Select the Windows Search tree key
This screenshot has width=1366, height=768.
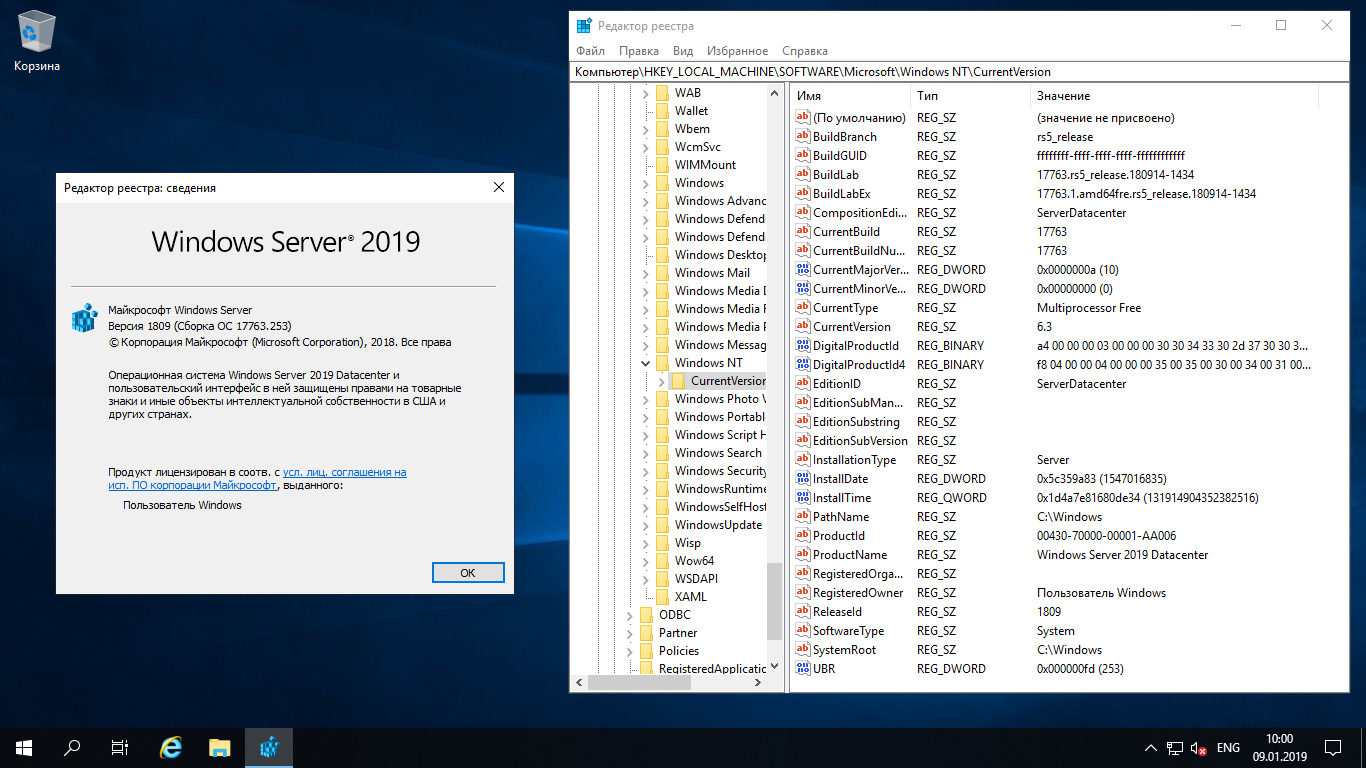click(718, 453)
